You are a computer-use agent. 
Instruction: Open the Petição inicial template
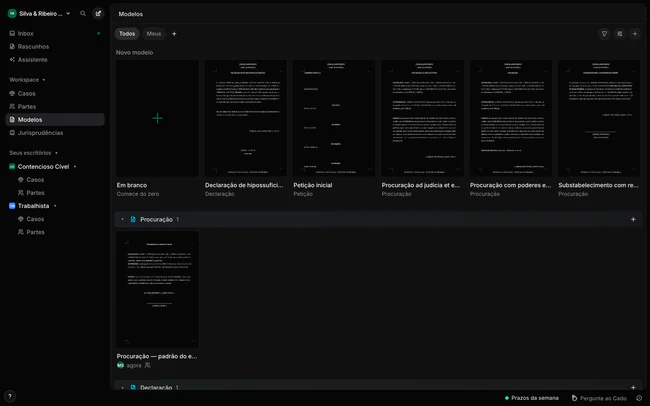(334, 118)
